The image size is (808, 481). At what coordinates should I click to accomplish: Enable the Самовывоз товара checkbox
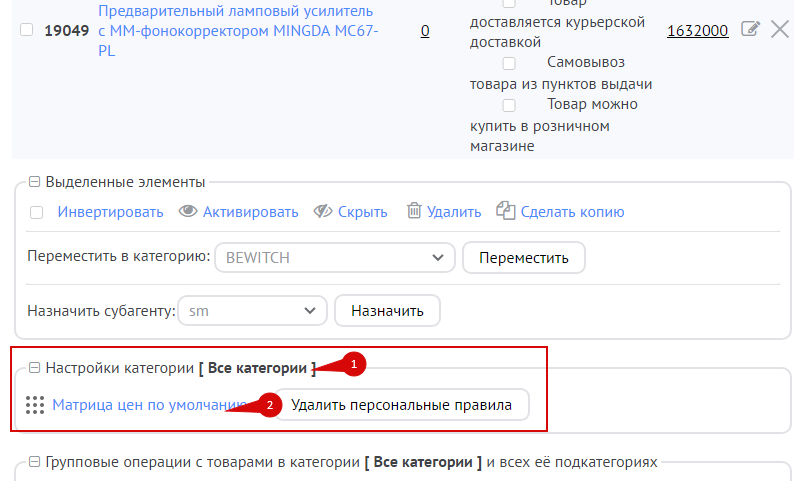(x=509, y=63)
